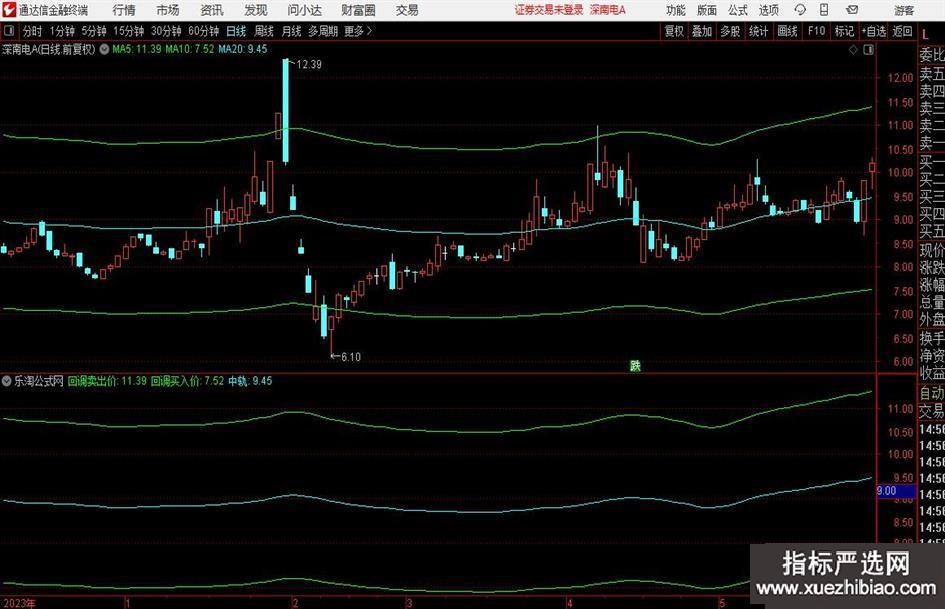Viewport: 945px width, 609px height.
Task: Click the diamond icon above main chart
Action: pos(853,50)
